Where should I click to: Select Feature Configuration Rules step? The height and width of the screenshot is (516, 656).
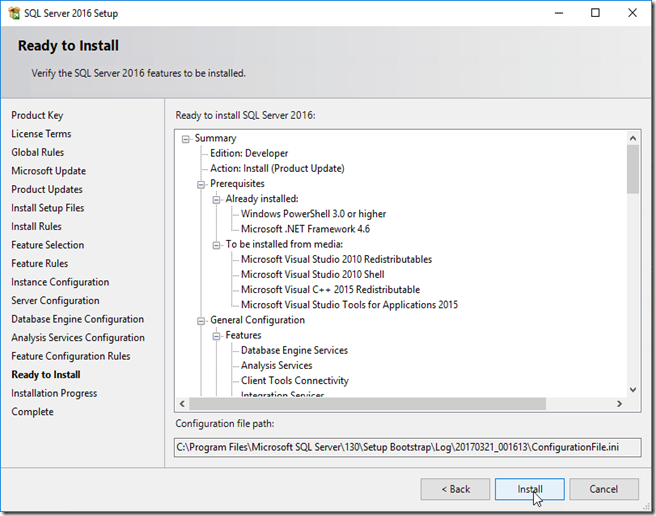click(x=71, y=356)
